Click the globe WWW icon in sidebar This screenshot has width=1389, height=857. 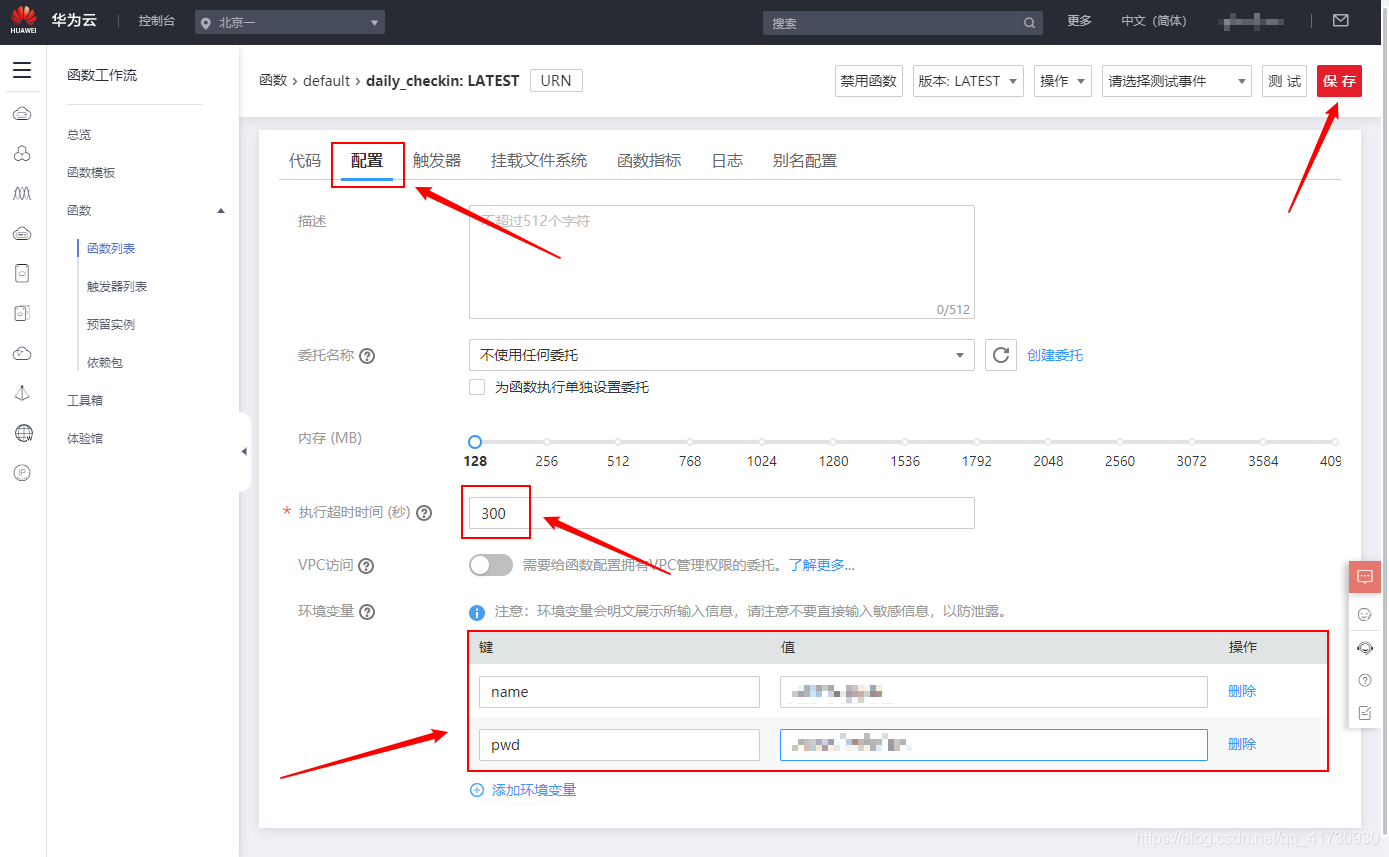pyautogui.click(x=23, y=433)
